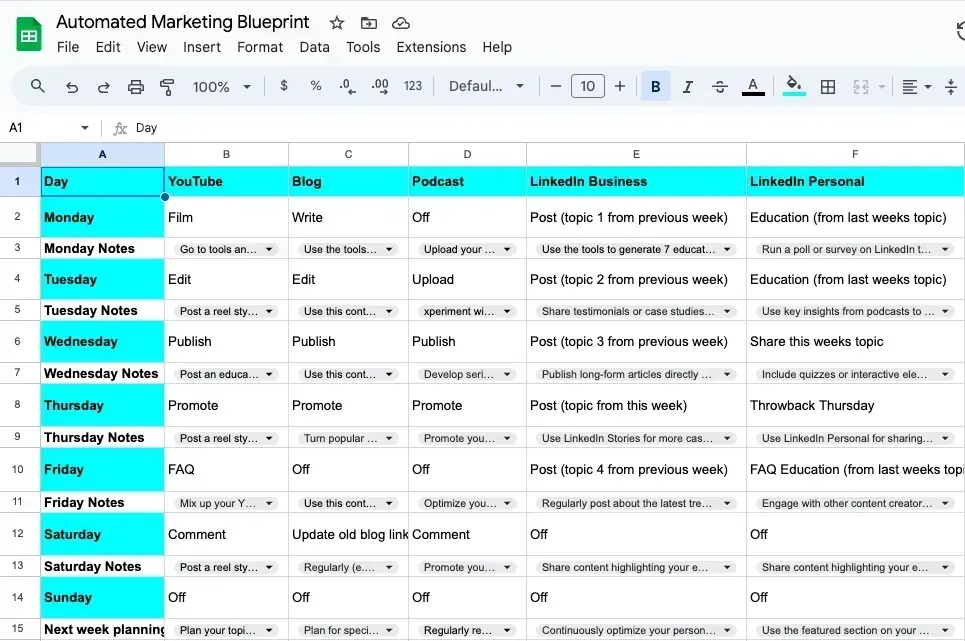
Task: Select column A header
Action: click(x=102, y=154)
